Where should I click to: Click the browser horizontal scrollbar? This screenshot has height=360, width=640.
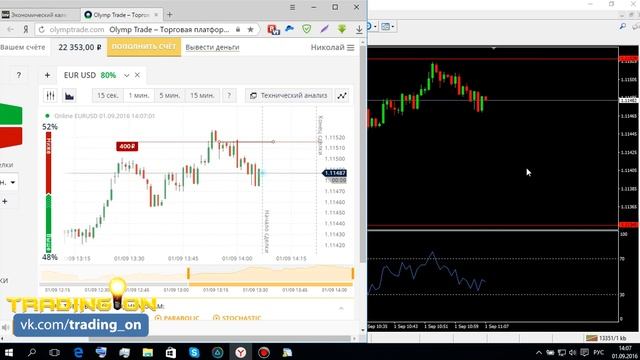(220, 338)
